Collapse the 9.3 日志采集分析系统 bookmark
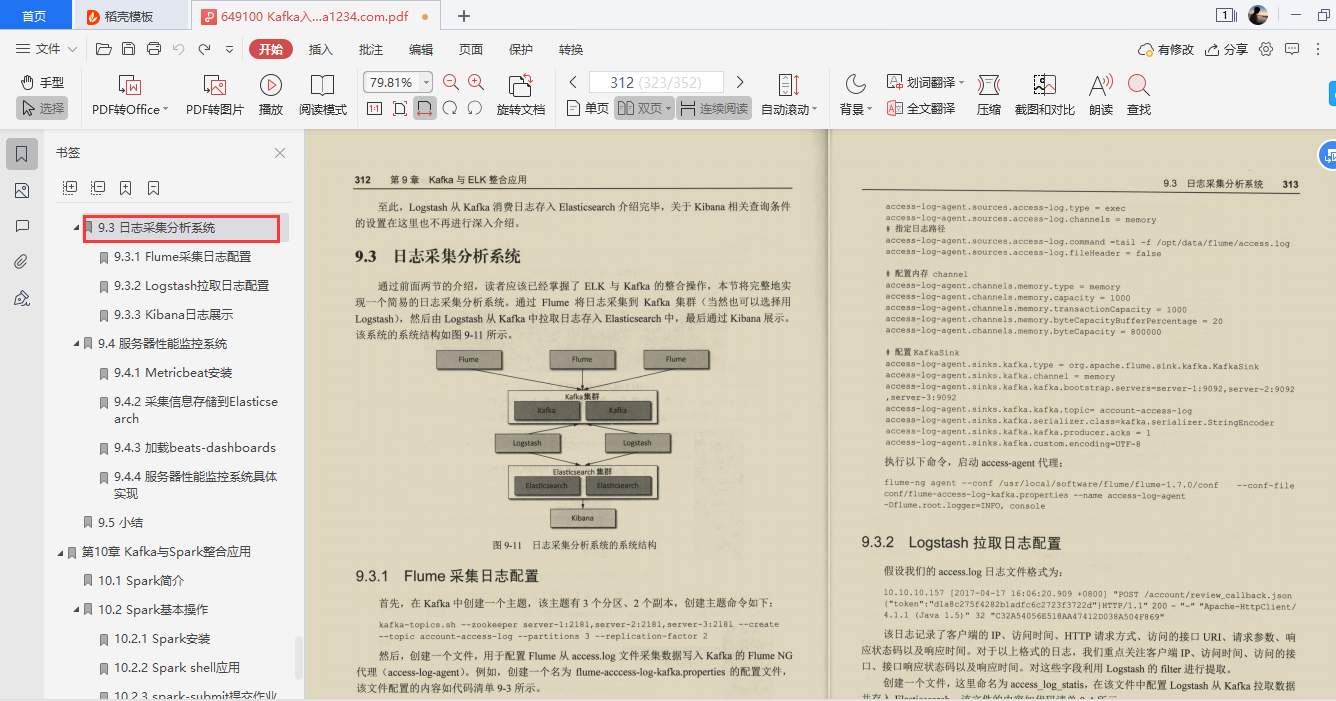The image size is (1336, 701). coord(74,229)
